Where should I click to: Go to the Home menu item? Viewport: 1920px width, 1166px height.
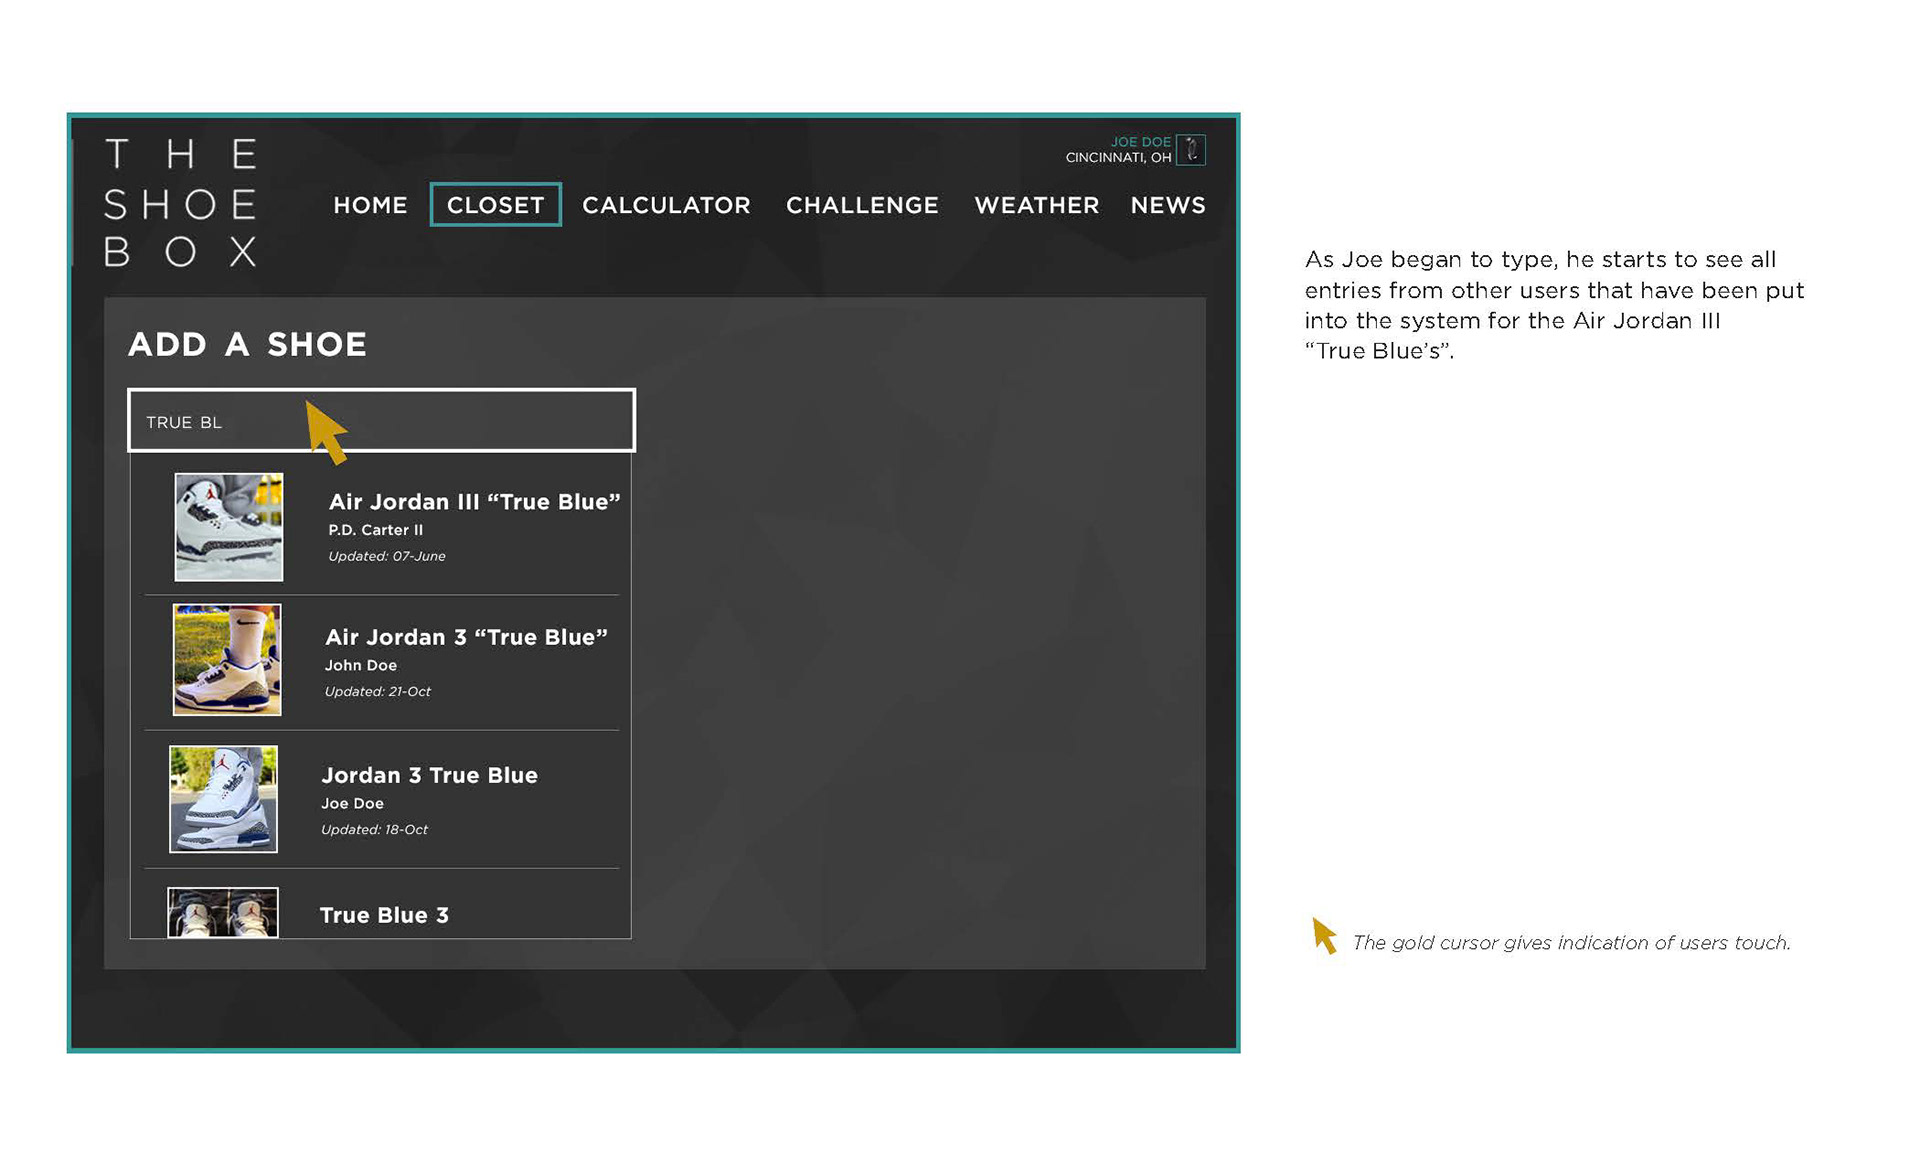(x=370, y=205)
